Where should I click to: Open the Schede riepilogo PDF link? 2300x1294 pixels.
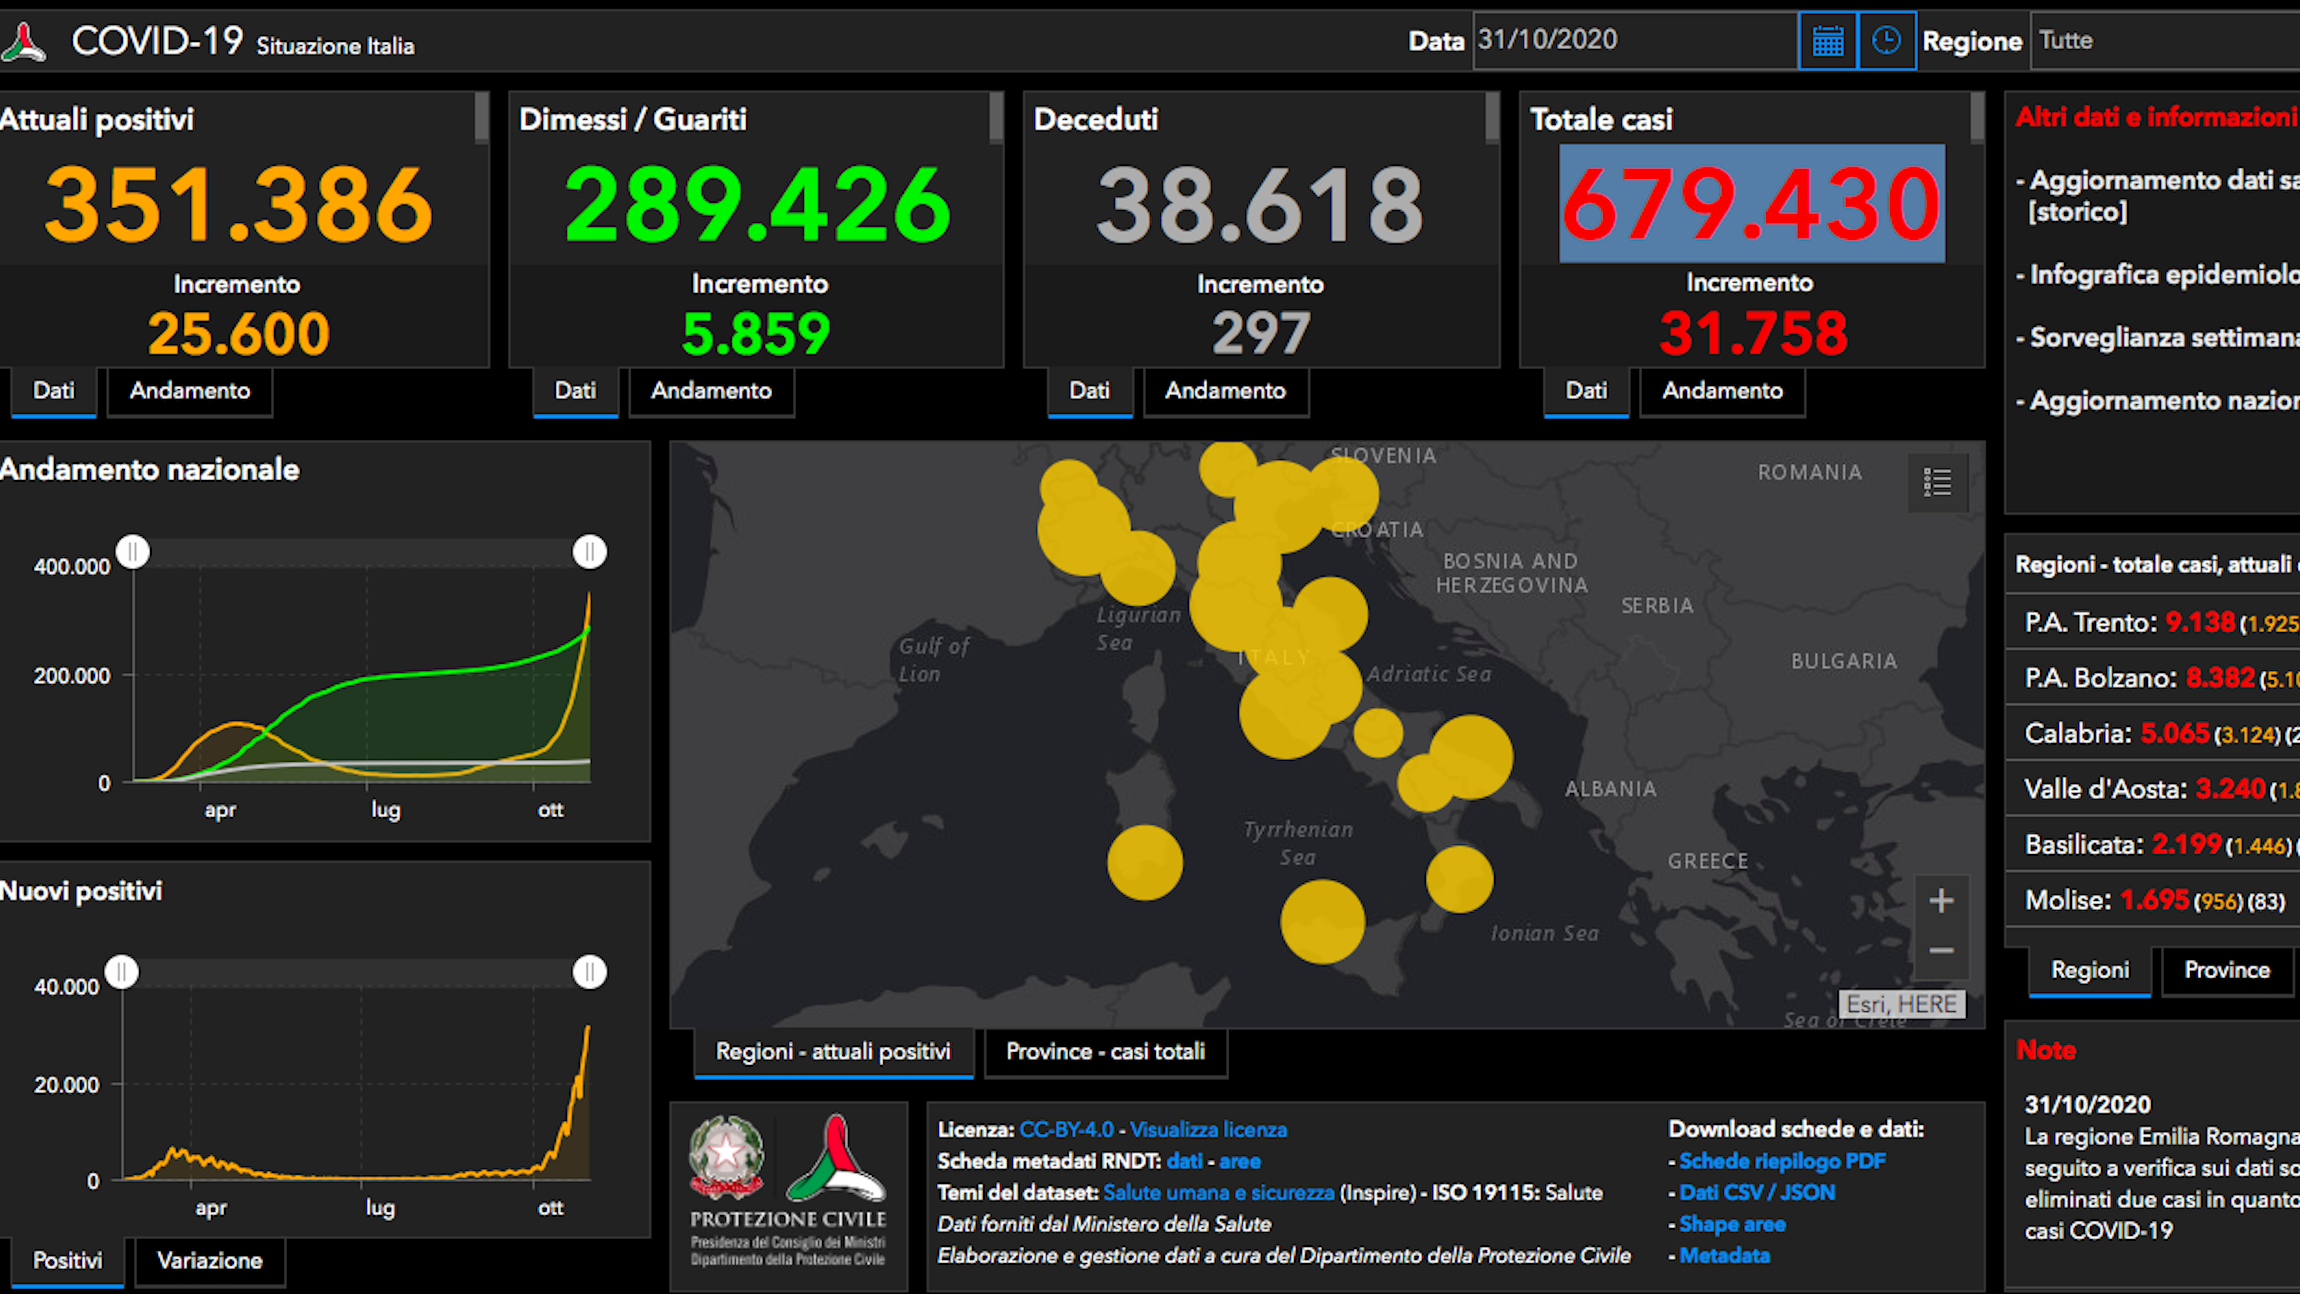click(x=1782, y=1161)
